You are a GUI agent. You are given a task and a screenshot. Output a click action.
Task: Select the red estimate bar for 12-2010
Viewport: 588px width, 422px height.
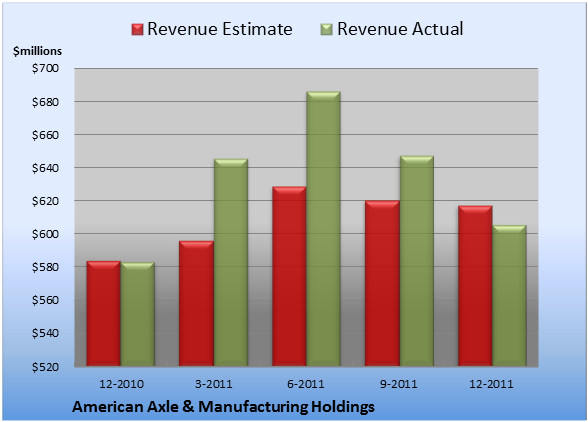104,314
